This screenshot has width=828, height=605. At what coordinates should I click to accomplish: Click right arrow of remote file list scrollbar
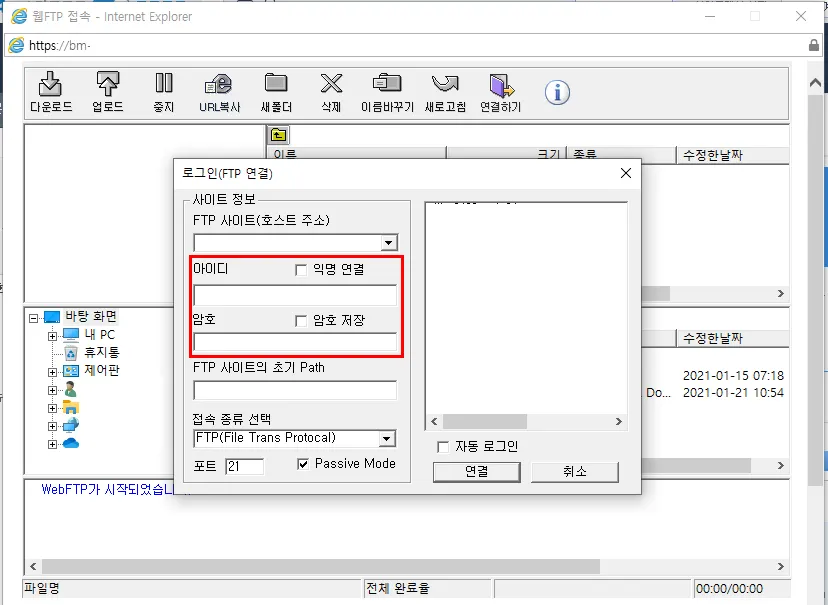pos(780,294)
